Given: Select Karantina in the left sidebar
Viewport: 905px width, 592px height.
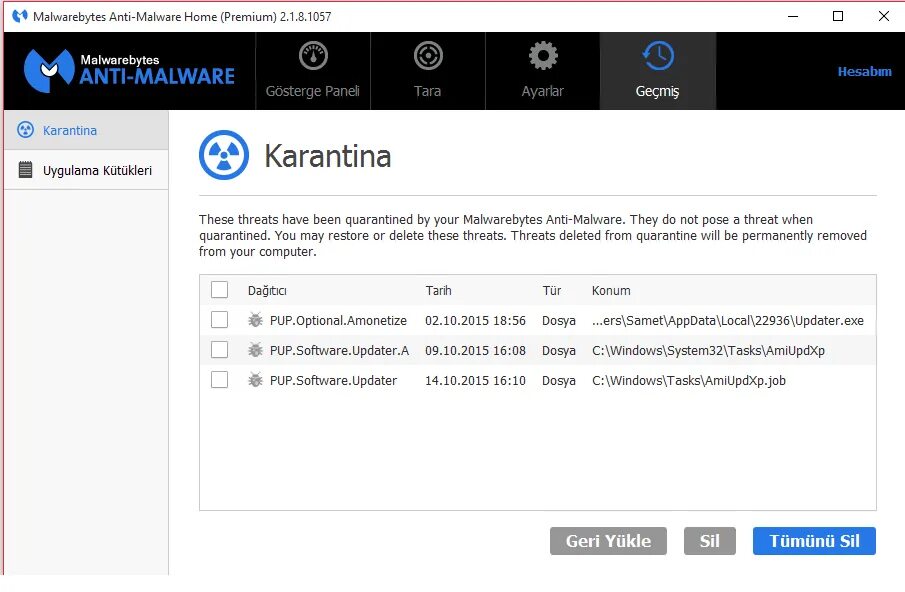Looking at the screenshot, I should (86, 130).
